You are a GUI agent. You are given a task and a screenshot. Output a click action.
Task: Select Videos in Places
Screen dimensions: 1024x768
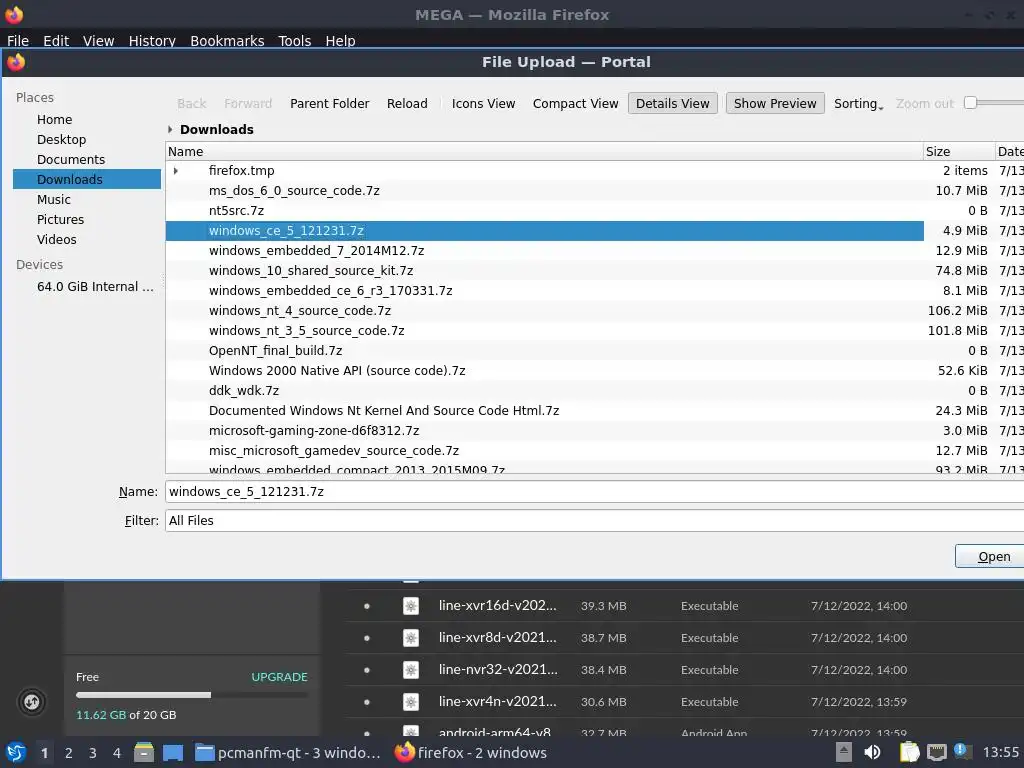[x=56, y=240]
